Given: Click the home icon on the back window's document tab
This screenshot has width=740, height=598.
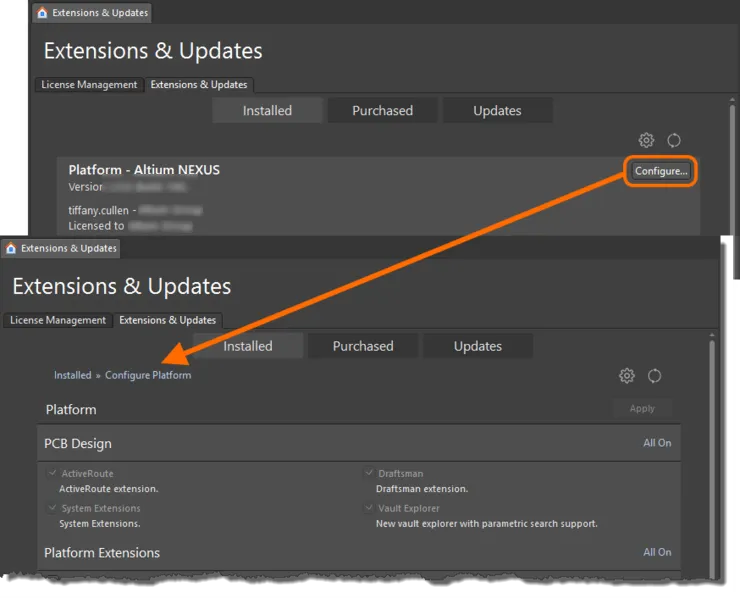Looking at the screenshot, I should tap(42, 12).
